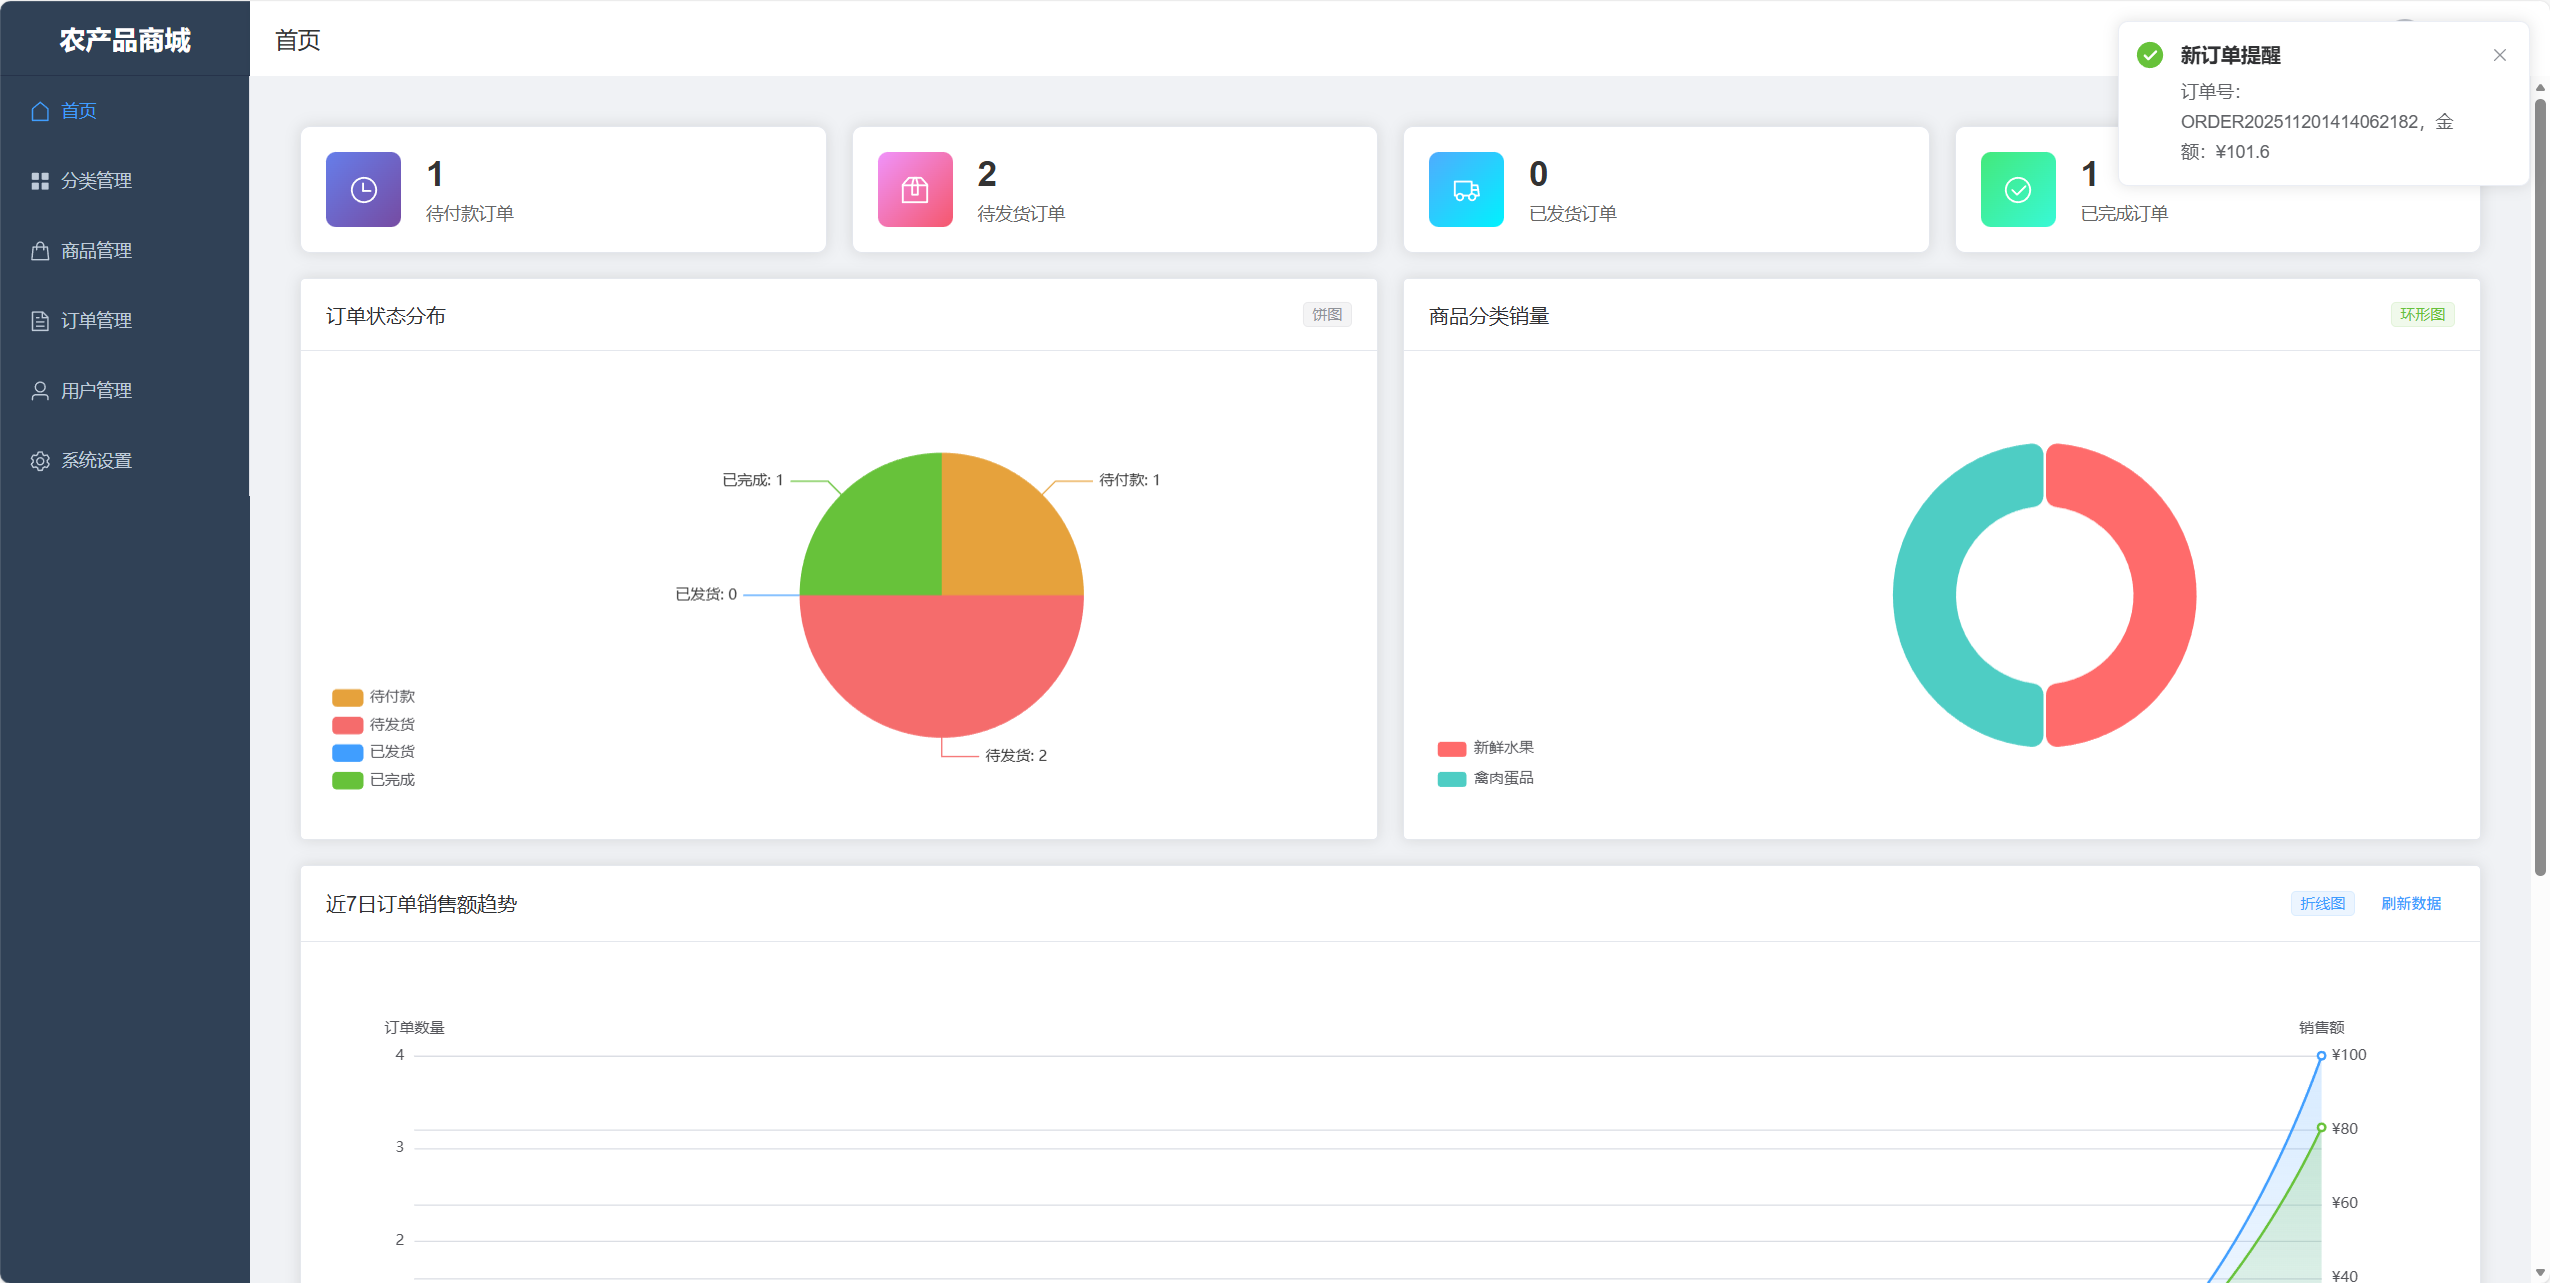The image size is (2550, 1283).
Task: Toggle 已发货 legend item in pie chart
Action: [x=374, y=752]
